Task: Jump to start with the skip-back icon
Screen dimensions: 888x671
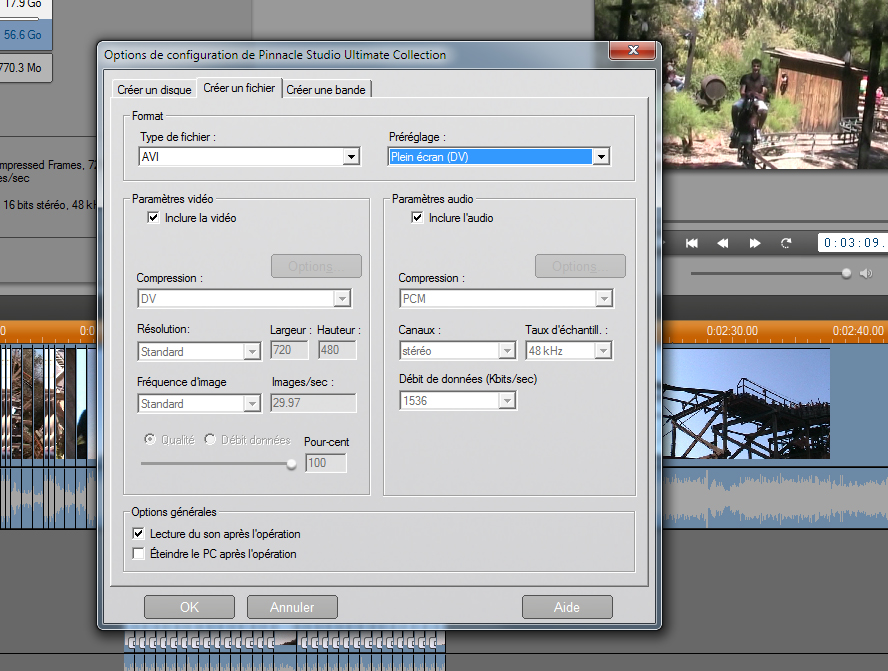Action: (x=691, y=243)
